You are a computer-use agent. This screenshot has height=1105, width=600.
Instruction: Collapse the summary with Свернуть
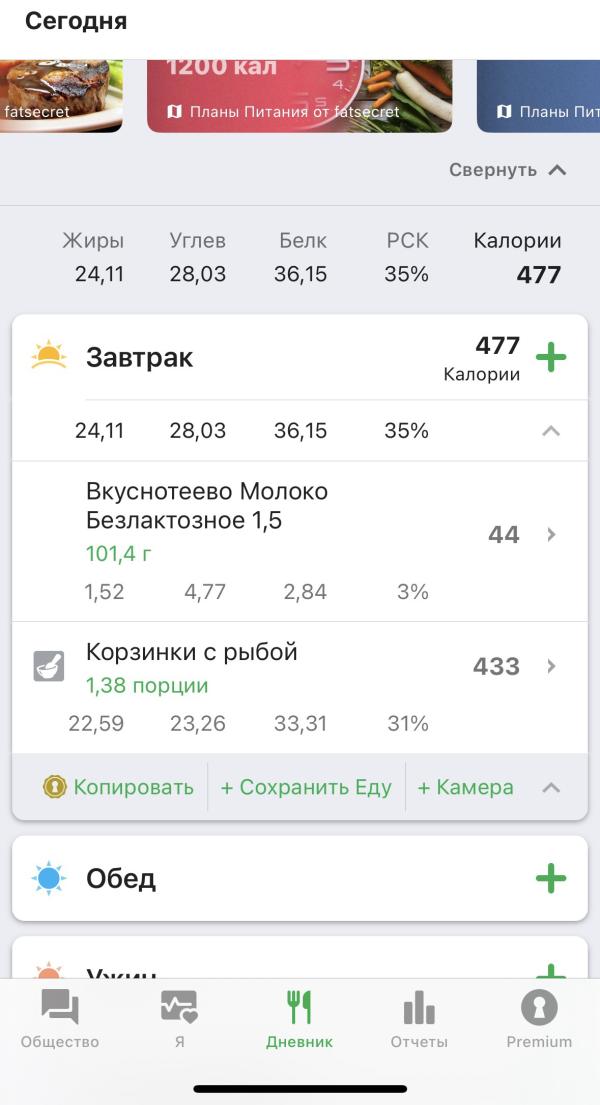507,170
